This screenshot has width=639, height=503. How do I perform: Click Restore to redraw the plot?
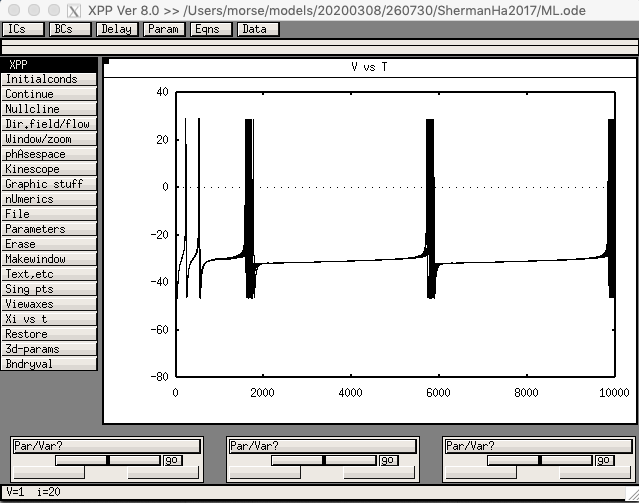pos(49,334)
